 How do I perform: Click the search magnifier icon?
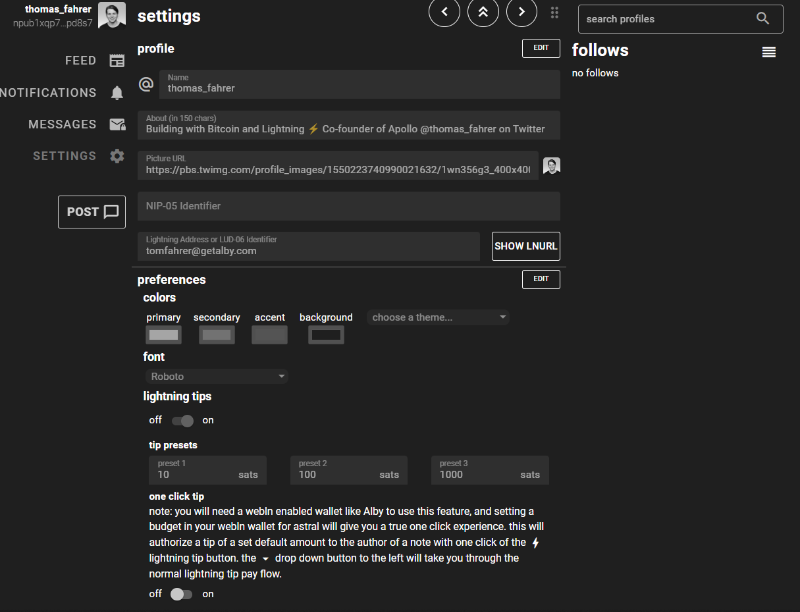coord(763,18)
